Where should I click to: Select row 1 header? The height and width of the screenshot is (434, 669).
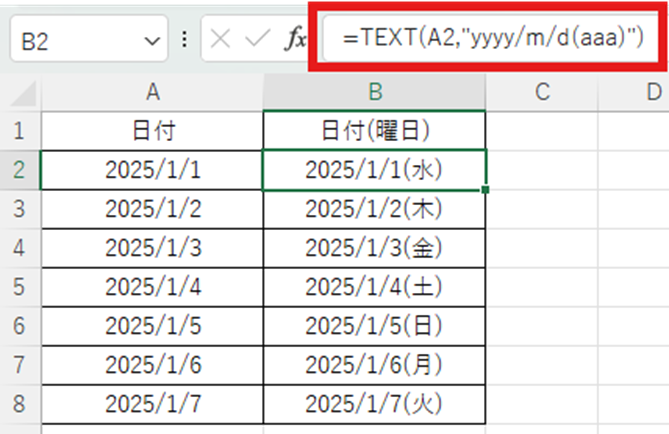tap(21, 130)
